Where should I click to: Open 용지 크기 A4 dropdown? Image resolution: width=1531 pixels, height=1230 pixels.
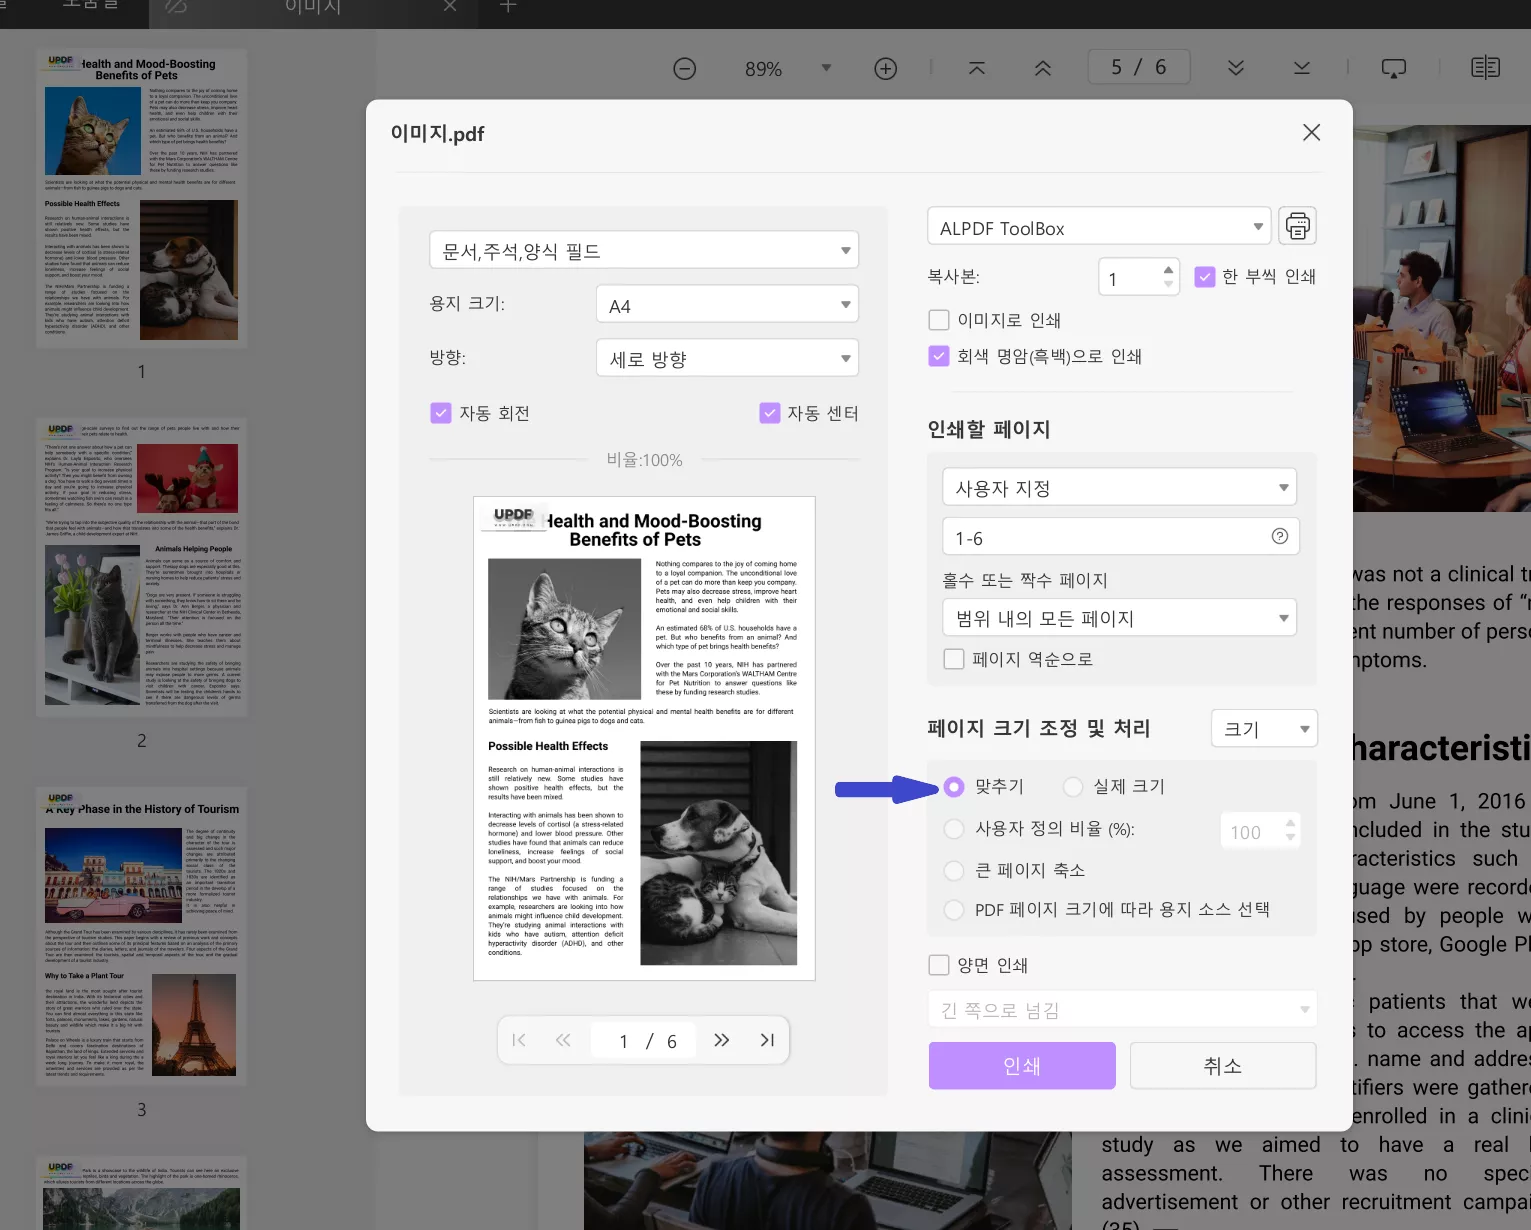tap(727, 304)
